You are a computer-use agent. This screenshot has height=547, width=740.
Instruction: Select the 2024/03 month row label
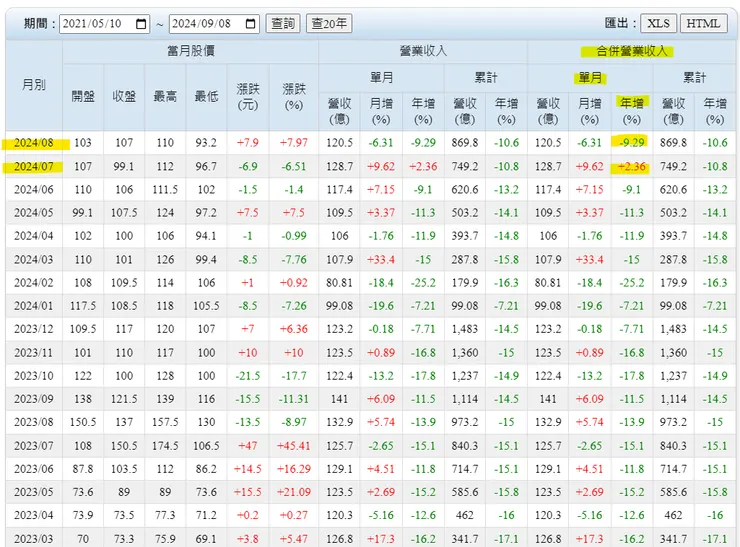(34, 260)
